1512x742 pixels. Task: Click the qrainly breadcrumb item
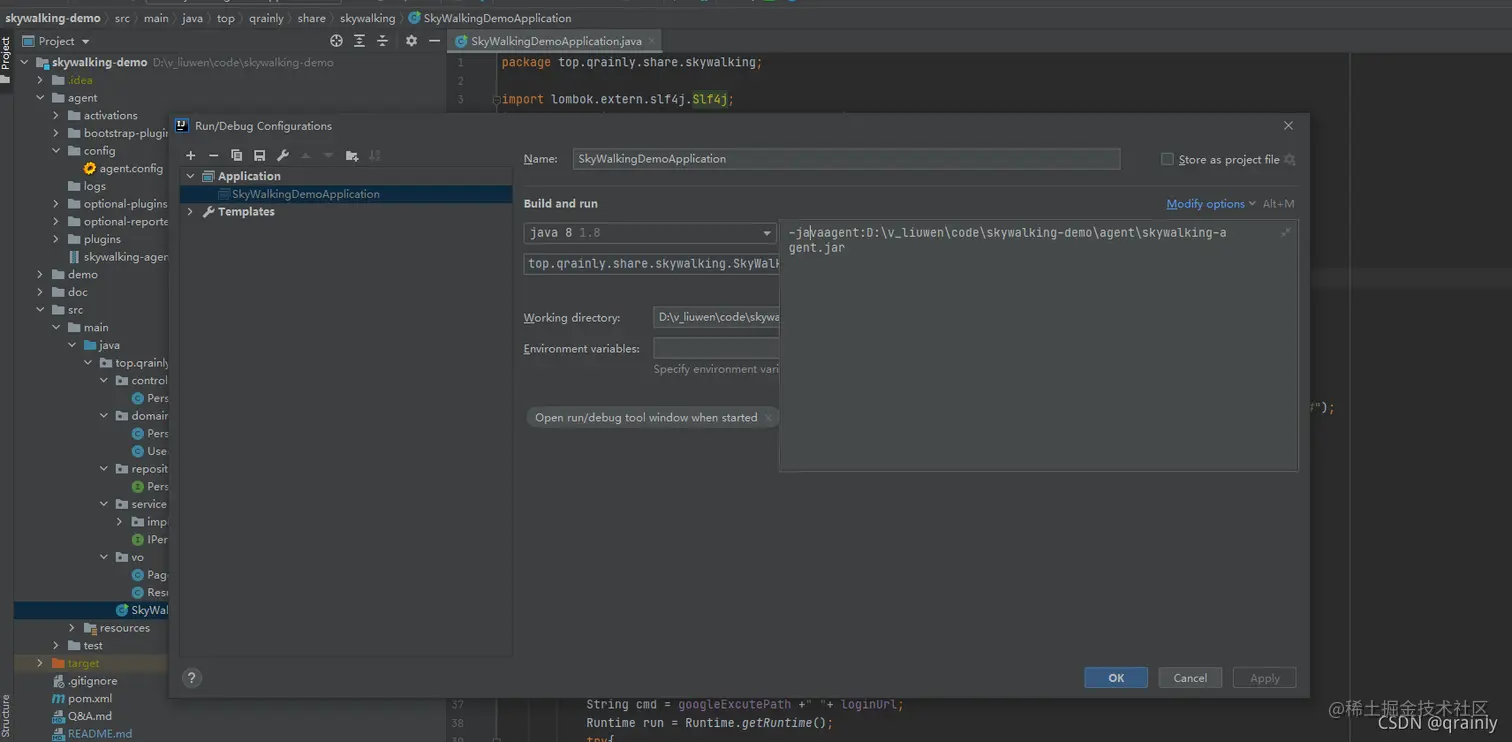(266, 18)
